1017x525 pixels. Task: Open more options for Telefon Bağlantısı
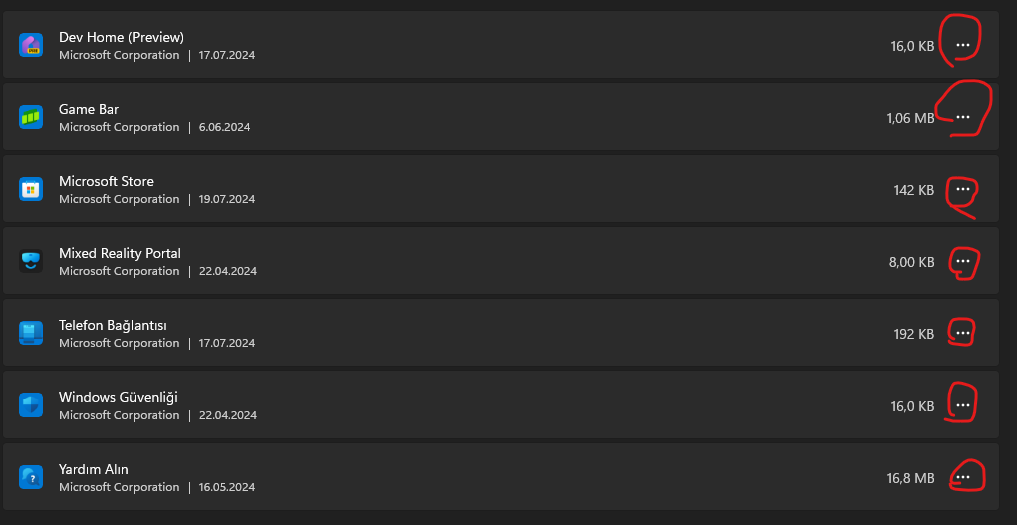[x=962, y=334]
